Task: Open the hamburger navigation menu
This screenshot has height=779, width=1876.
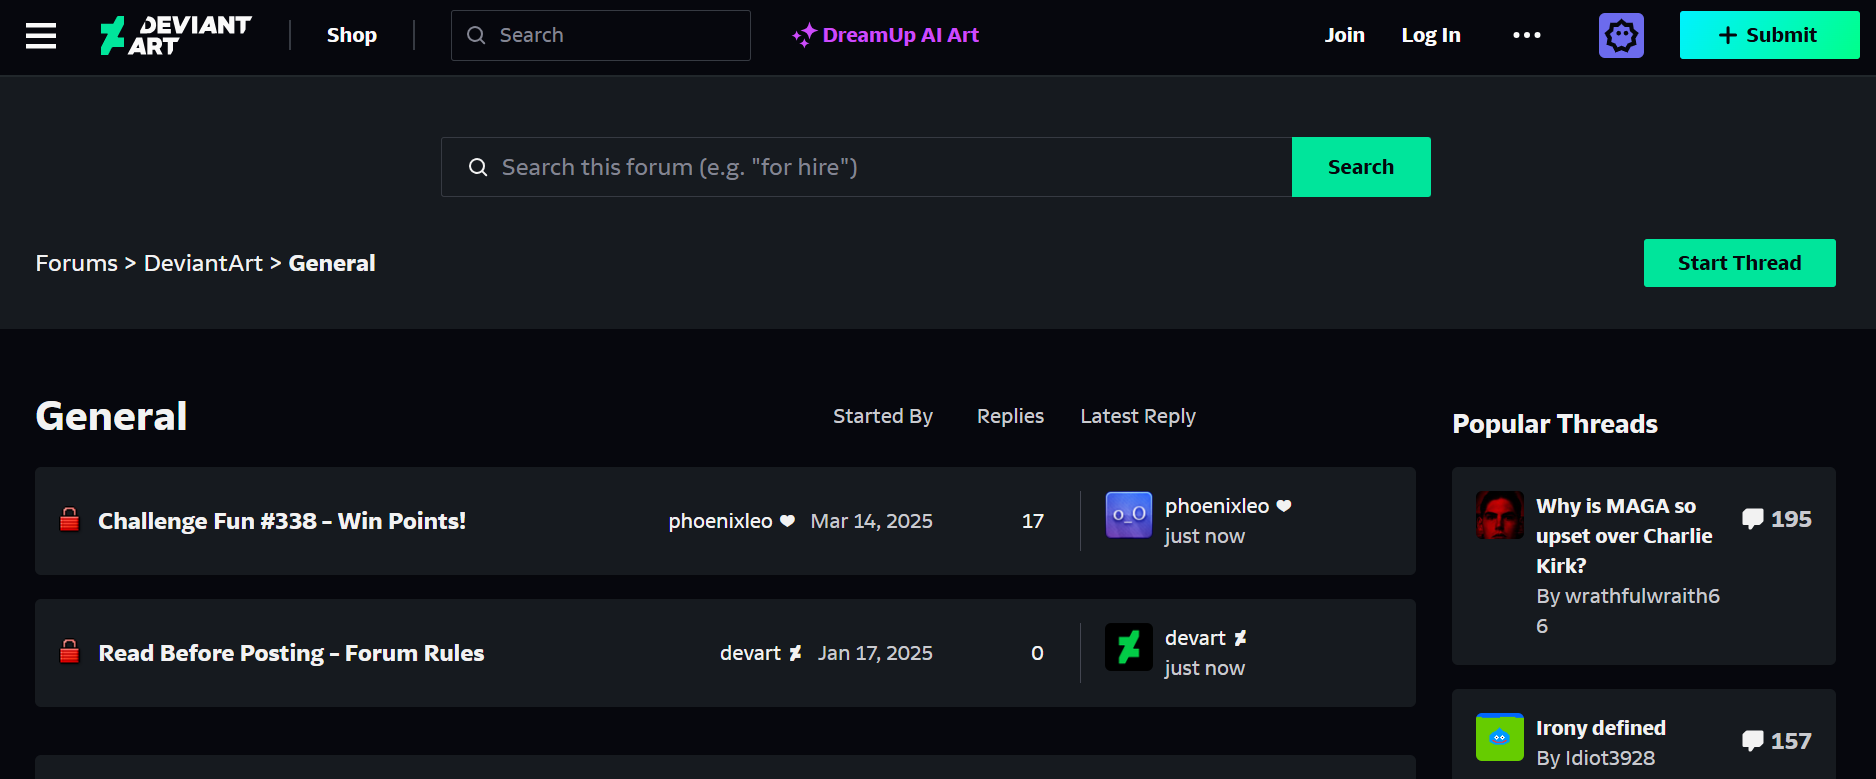Action: point(41,36)
